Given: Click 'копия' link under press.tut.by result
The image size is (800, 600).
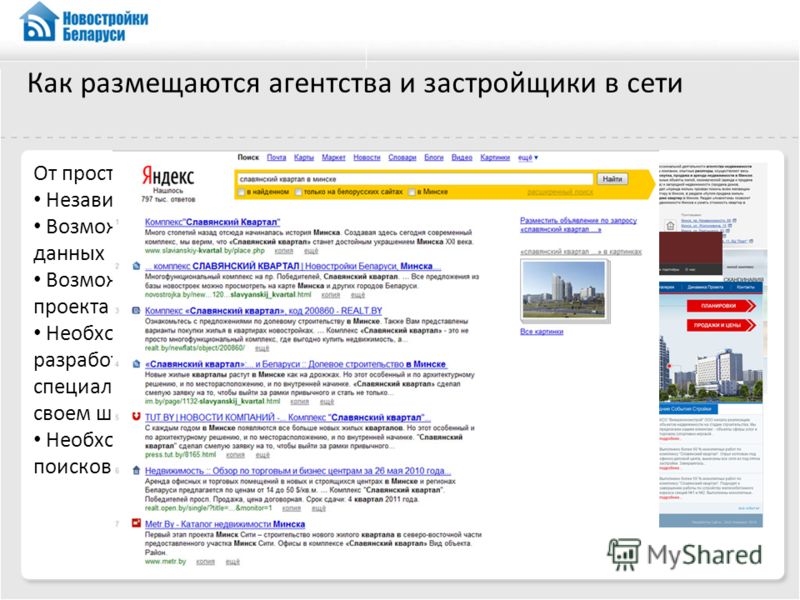Looking at the screenshot, I should [235, 455].
